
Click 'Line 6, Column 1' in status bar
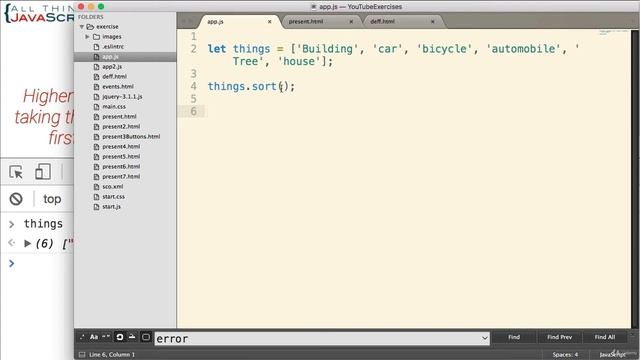[x=112, y=354]
